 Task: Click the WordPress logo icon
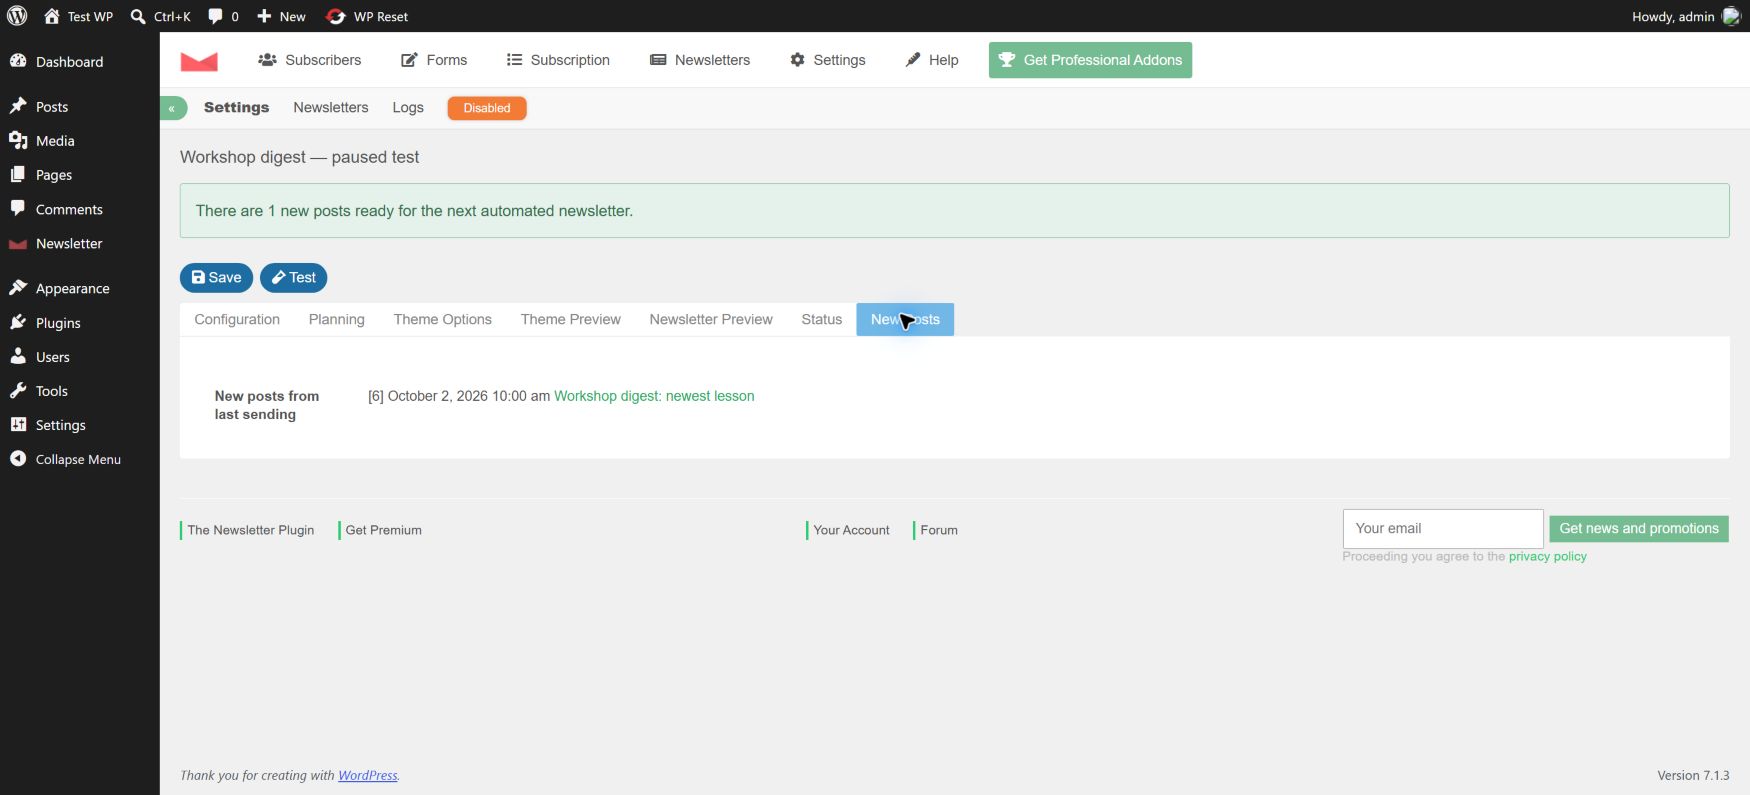point(17,16)
